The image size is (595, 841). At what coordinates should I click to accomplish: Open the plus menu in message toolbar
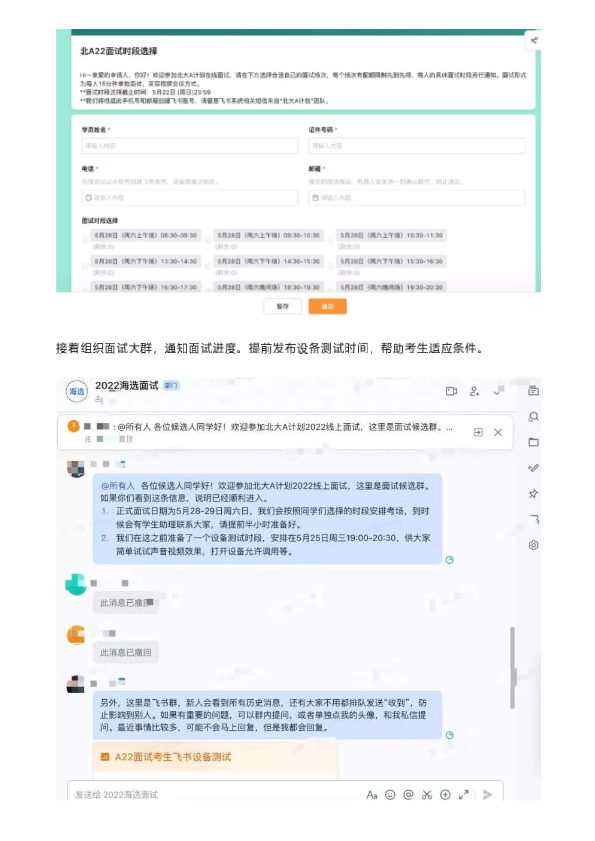(445, 794)
